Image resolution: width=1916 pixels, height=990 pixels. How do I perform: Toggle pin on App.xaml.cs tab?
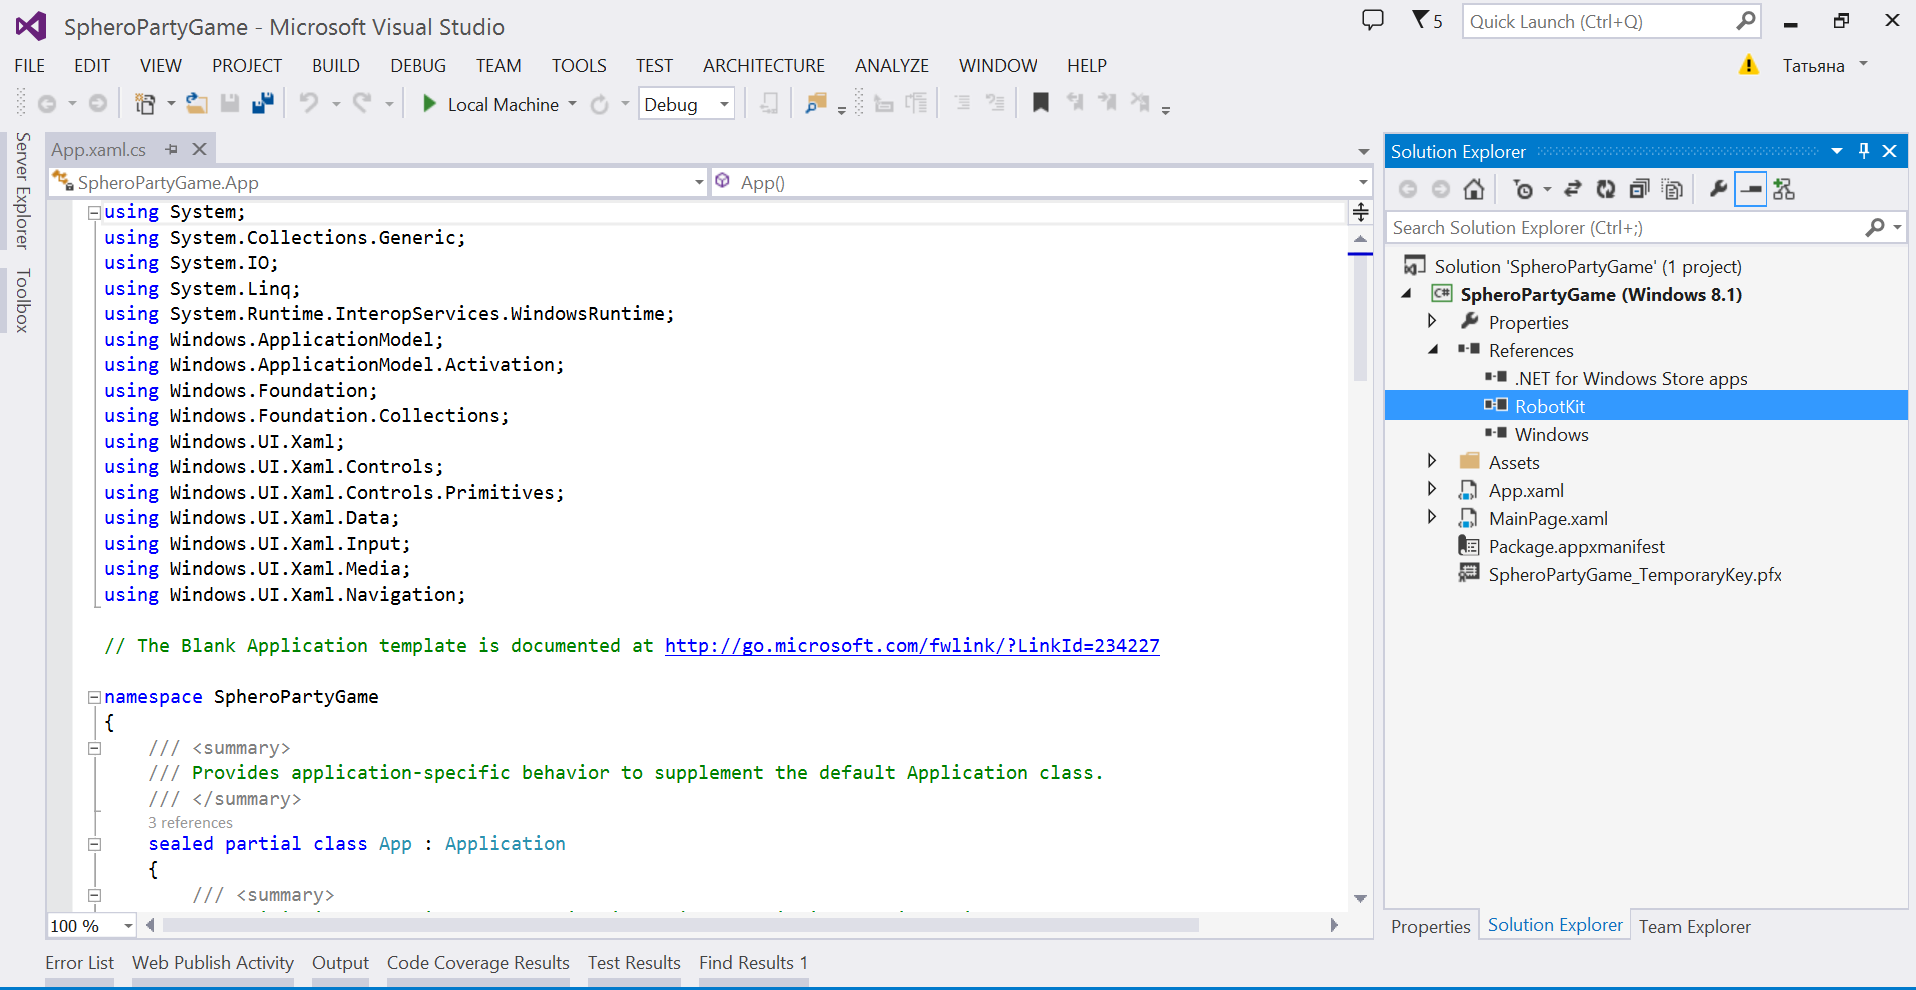172,149
